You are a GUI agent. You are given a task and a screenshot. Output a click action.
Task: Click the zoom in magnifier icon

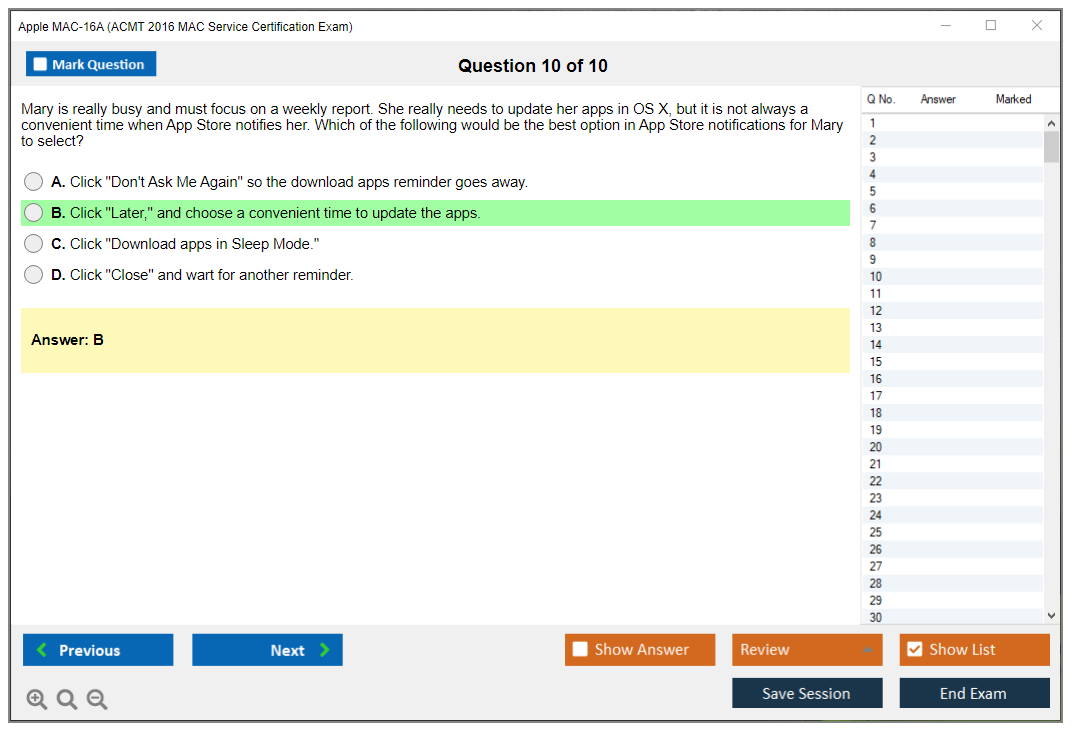click(x=37, y=700)
